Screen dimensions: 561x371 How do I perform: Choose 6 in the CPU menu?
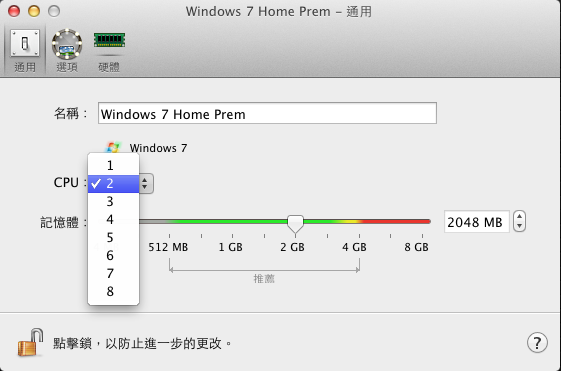pyautogui.click(x=113, y=255)
